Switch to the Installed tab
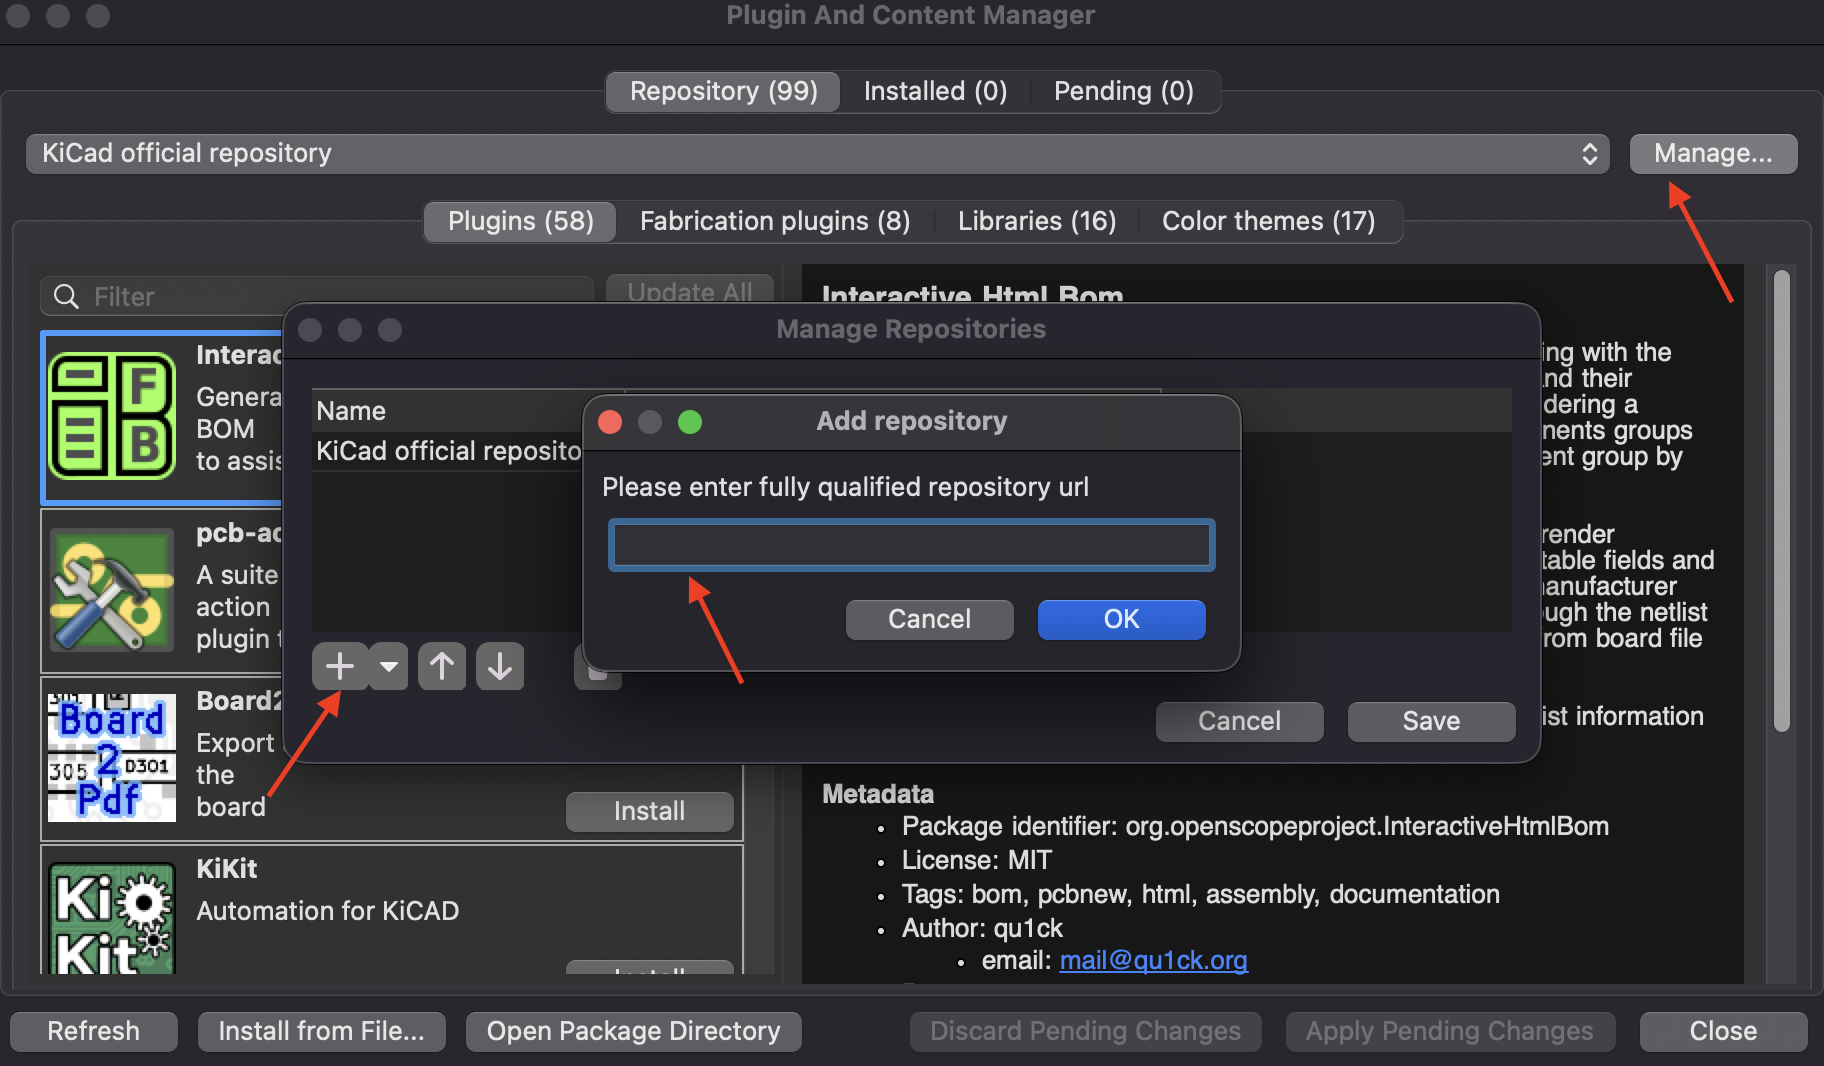Image resolution: width=1824 pixels, height=1066 pixels. point(934,91)
